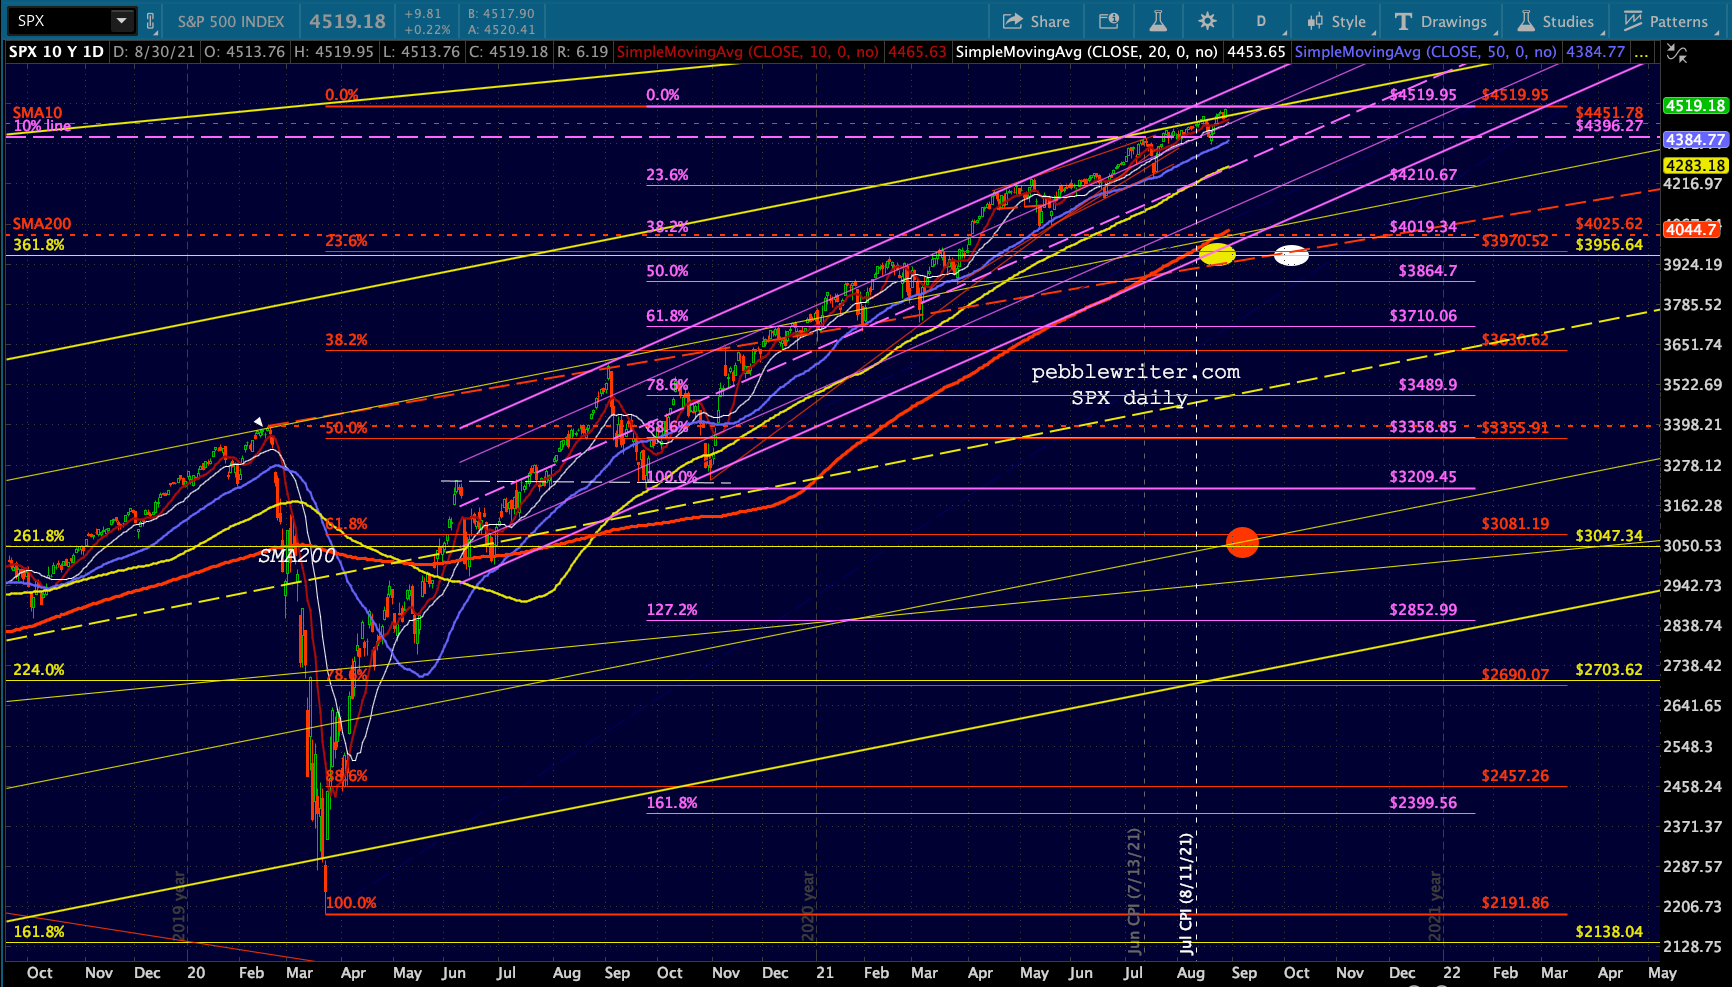Click the 127.2% pink Fibonacci label
The height and width of the screenshot is (987, 1732).
[672, 609]
